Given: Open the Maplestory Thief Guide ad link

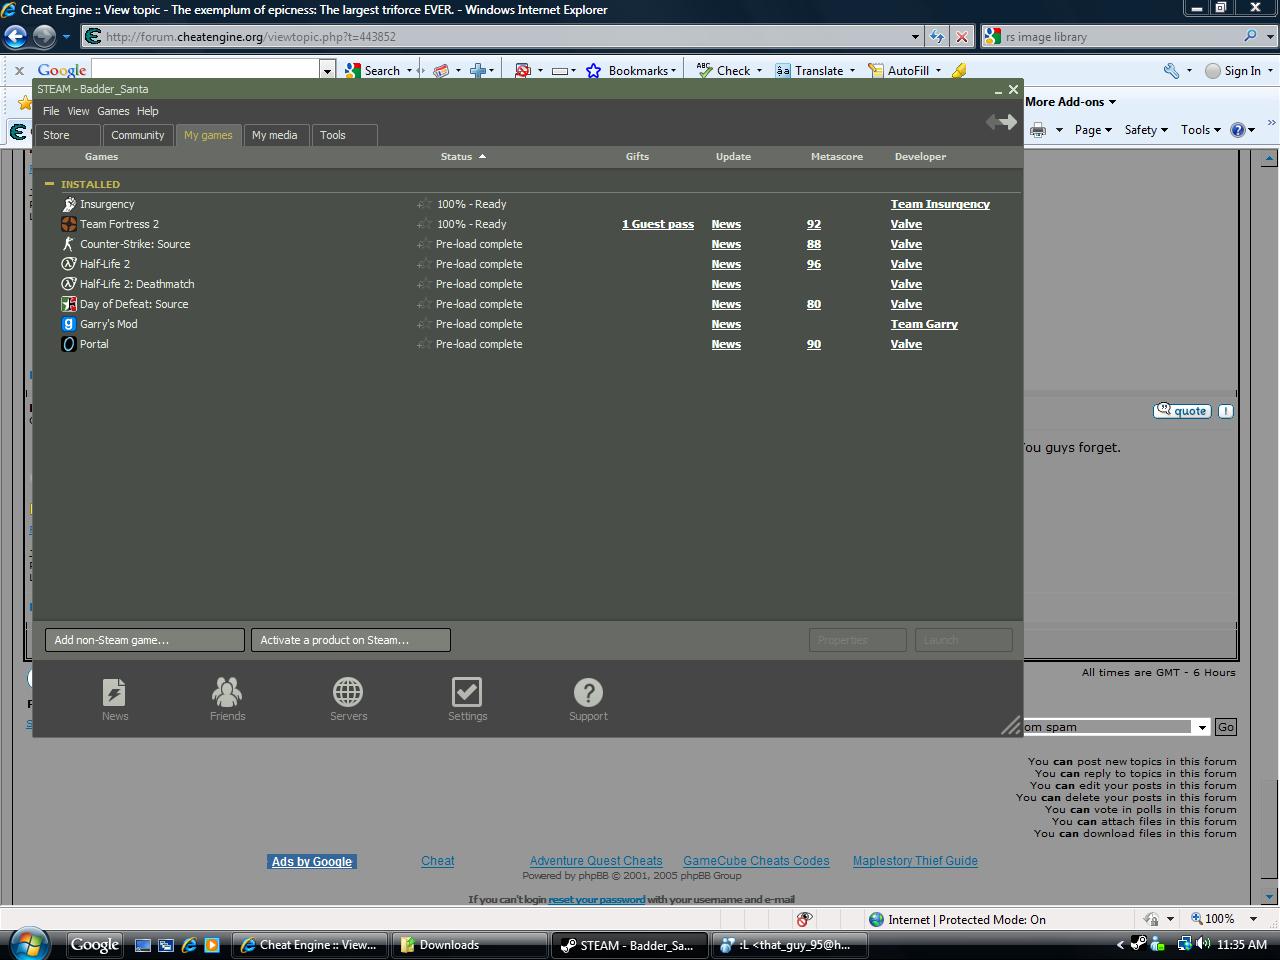Looking at the screenshot, I should pyautogui.click(x=915, y=861).
